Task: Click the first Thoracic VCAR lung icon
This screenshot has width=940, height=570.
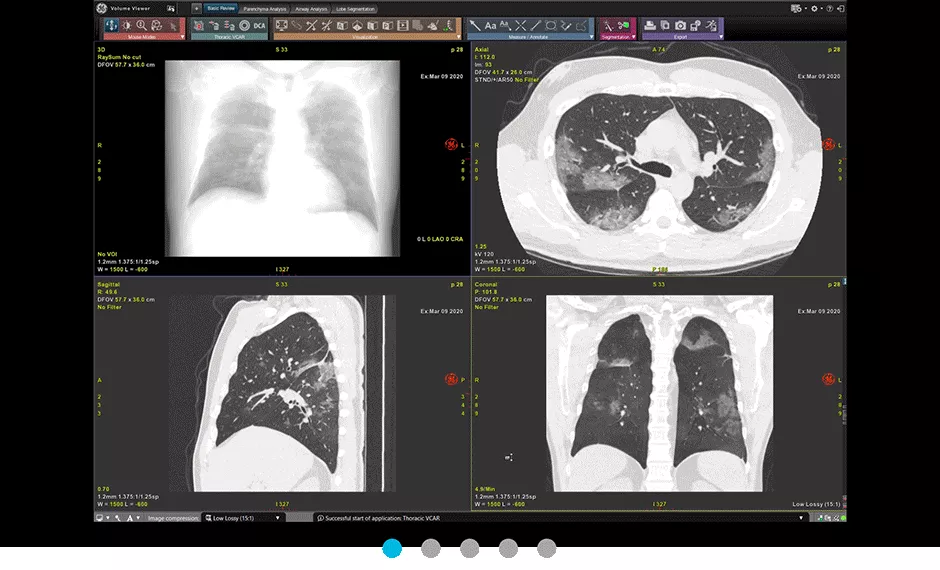Action: (x=199, y=25)
